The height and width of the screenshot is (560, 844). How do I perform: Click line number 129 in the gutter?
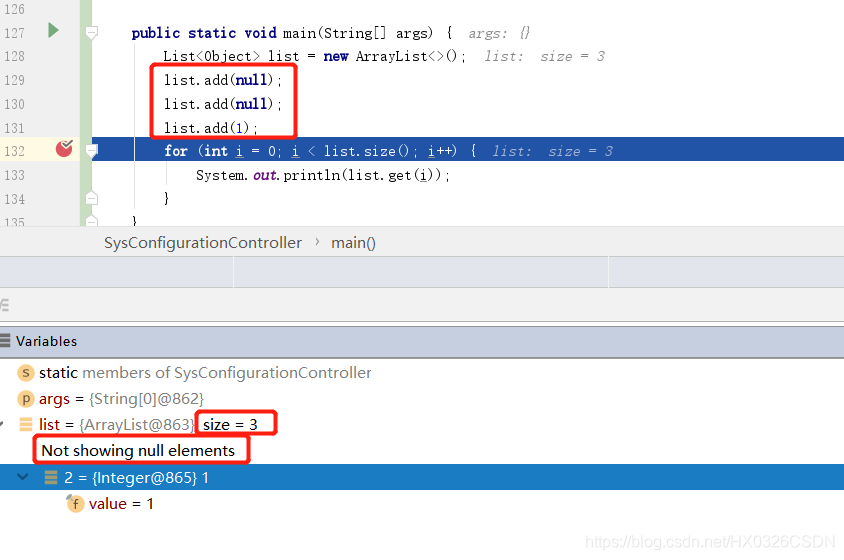[x=14, y=80]
